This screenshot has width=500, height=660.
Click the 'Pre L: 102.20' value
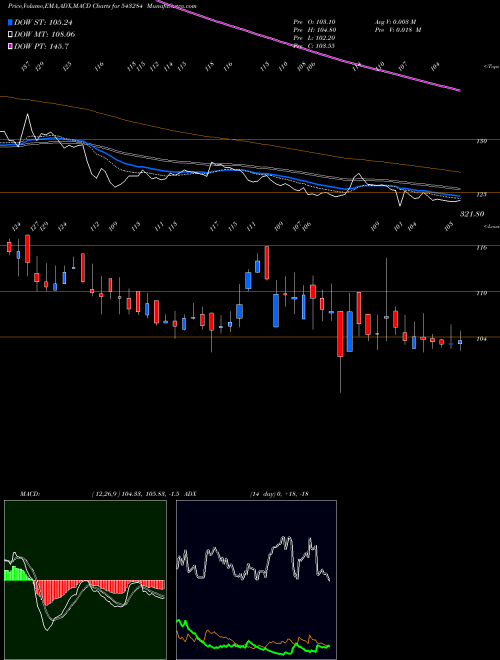pos(314,38)
